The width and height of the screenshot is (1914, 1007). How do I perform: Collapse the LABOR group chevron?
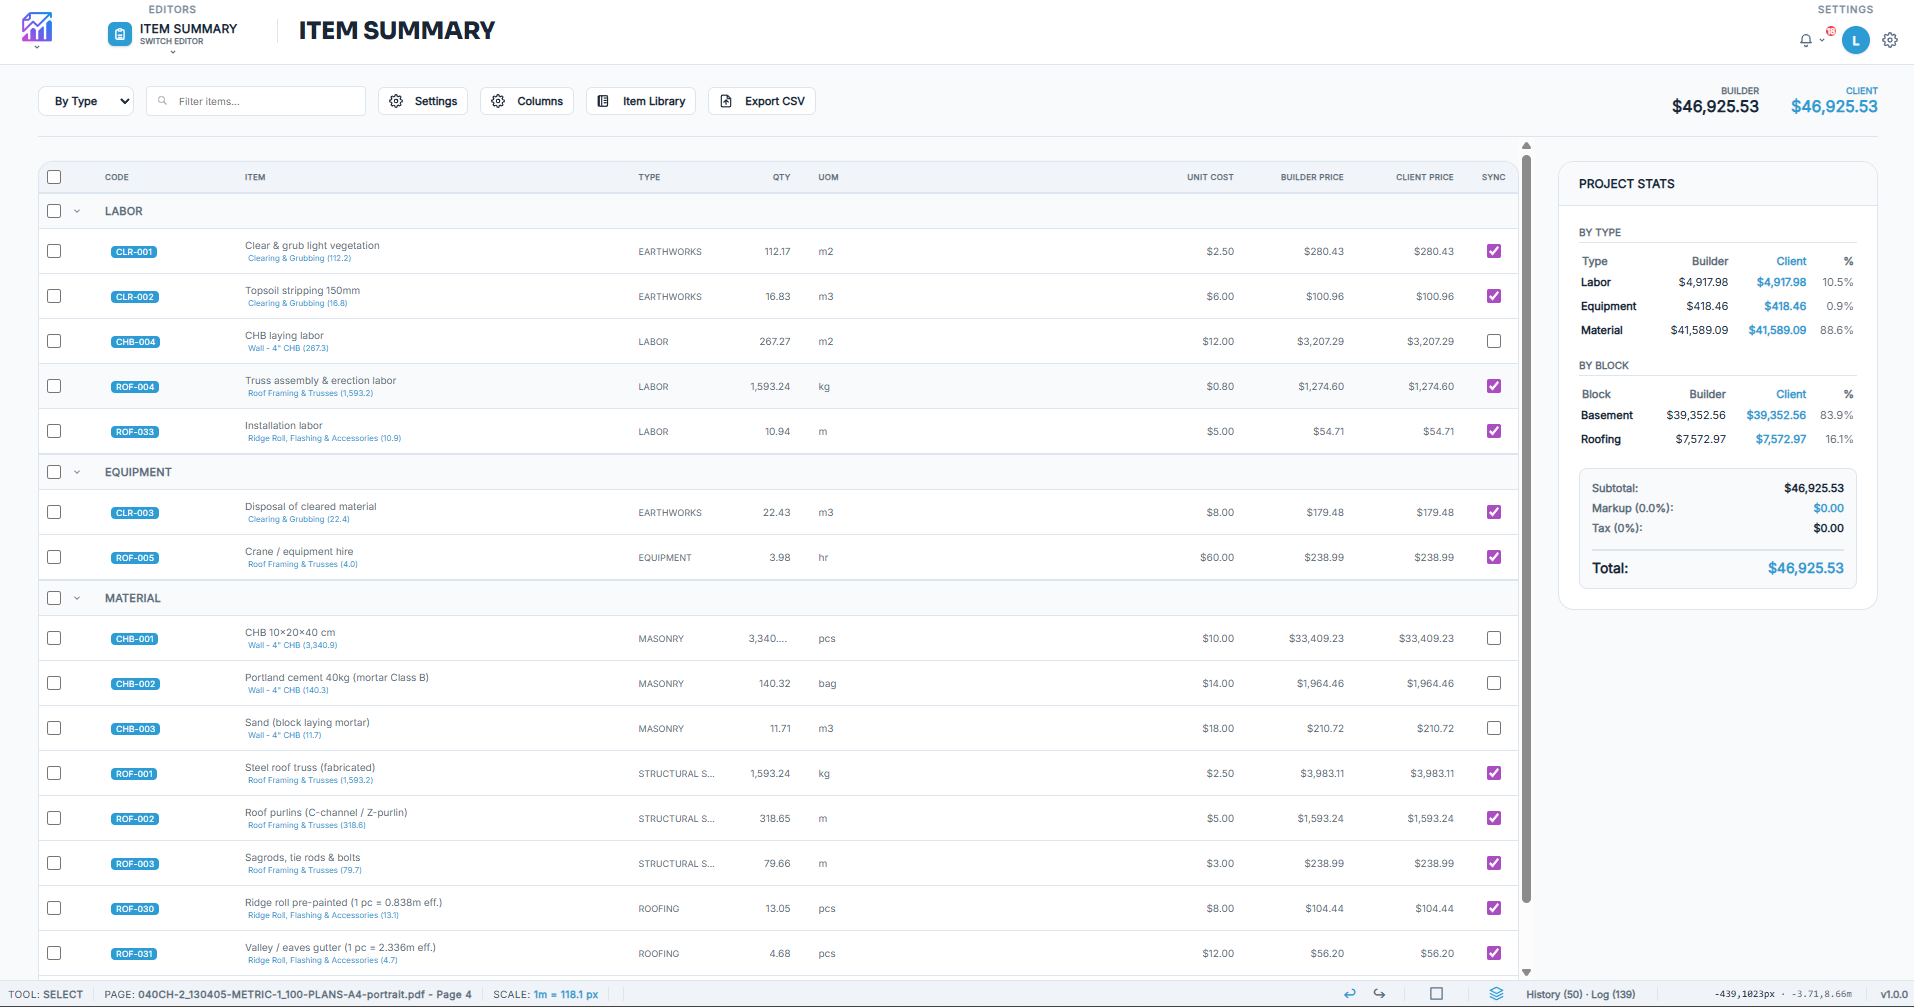coord(77,211)
